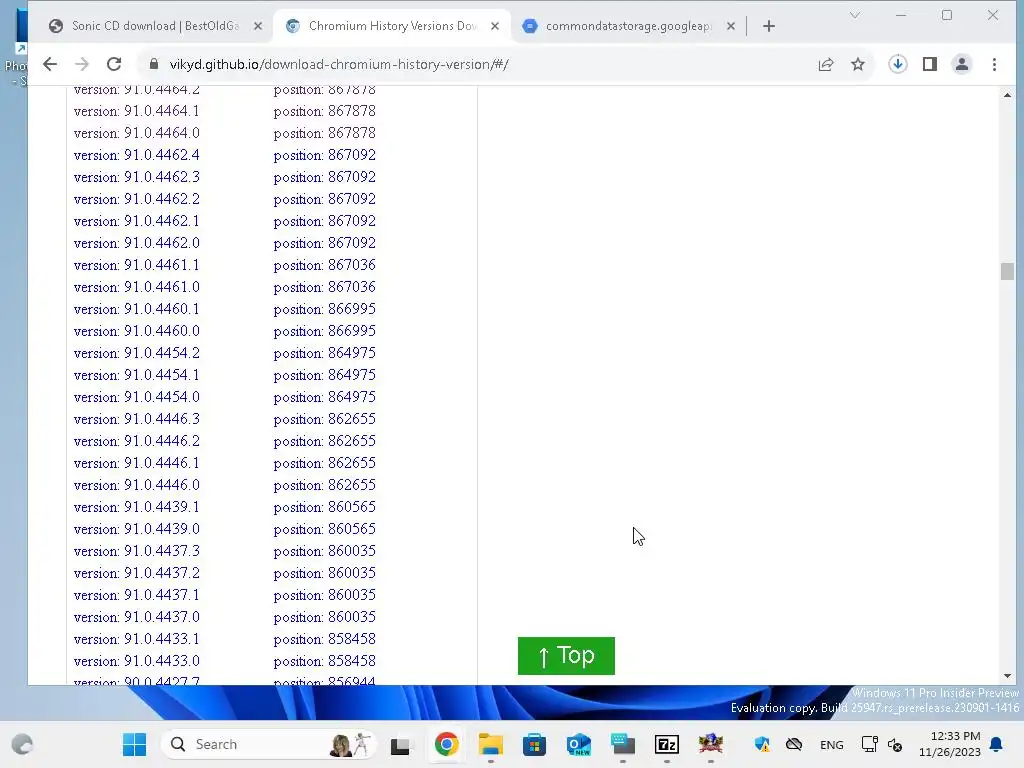Open Chrome from the taskbar
1024x768 pixels.
point(447,744)
